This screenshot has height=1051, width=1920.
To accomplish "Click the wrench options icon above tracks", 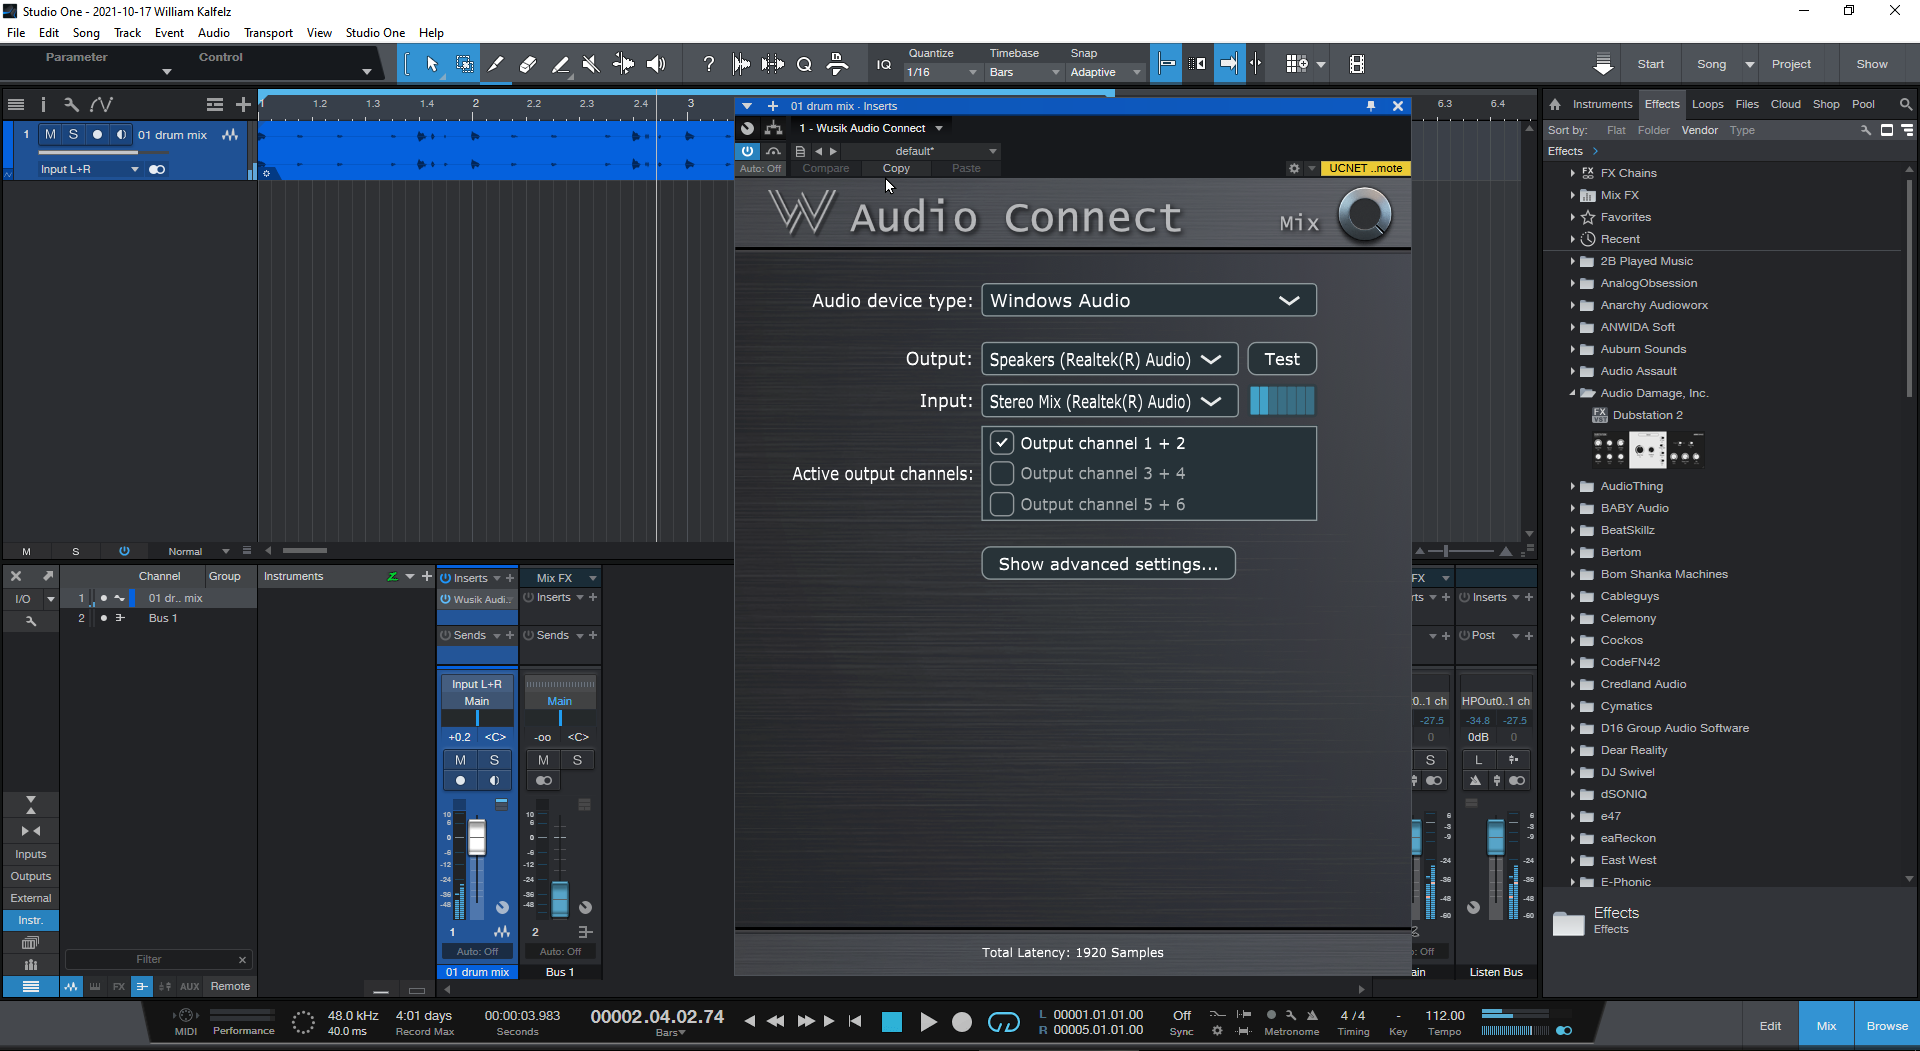I will click(71, 104).
